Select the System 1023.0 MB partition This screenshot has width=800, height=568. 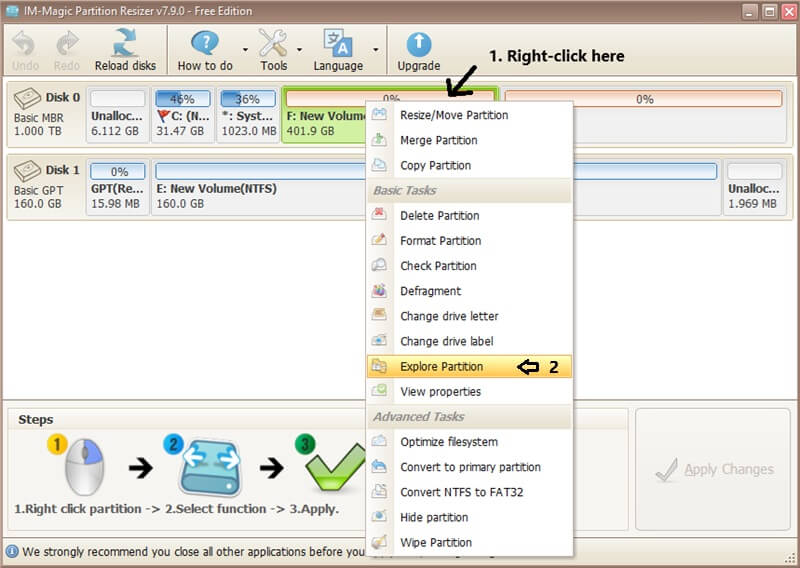pos(248,115)
